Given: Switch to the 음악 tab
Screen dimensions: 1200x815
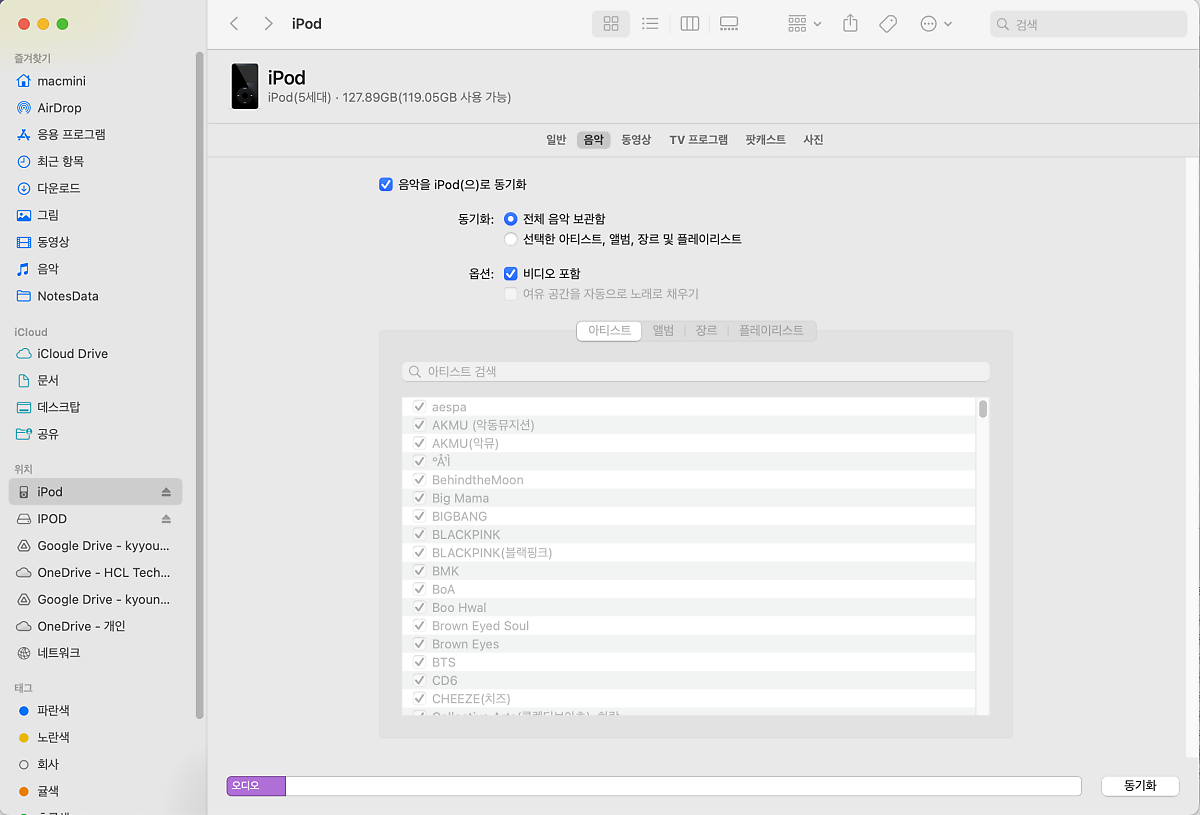Looking at the screenshot, I should click(593, 140).
